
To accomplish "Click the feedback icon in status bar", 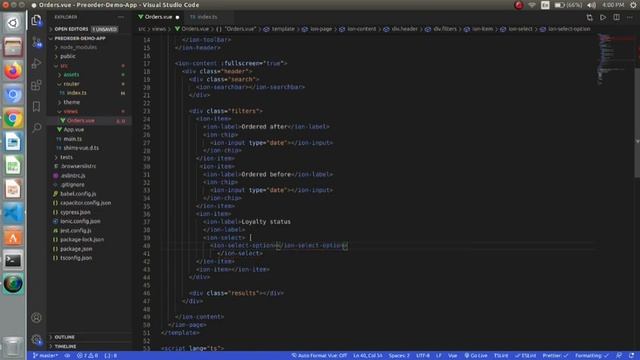I will coord(619,356).
